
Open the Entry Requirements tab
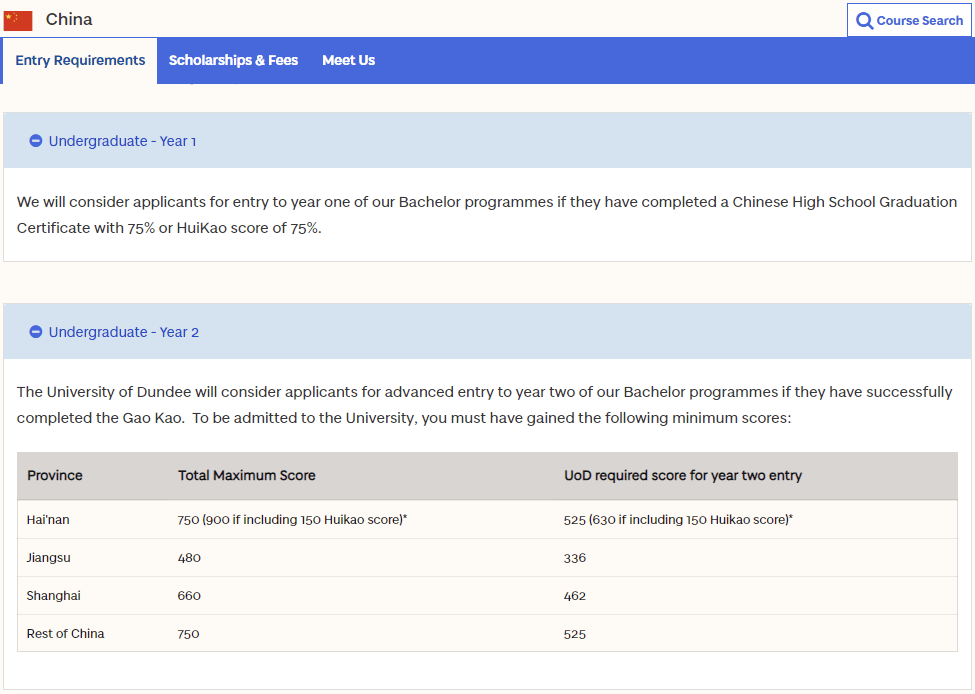point(80,60)
